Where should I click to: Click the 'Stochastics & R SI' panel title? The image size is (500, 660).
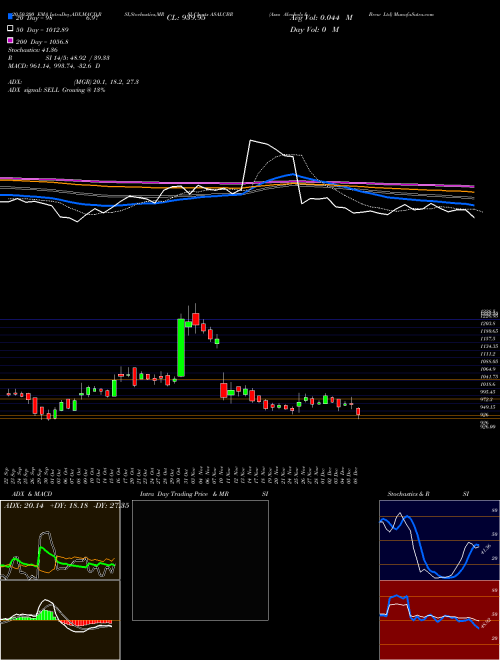pyautogui.click(x=428, y=494)
